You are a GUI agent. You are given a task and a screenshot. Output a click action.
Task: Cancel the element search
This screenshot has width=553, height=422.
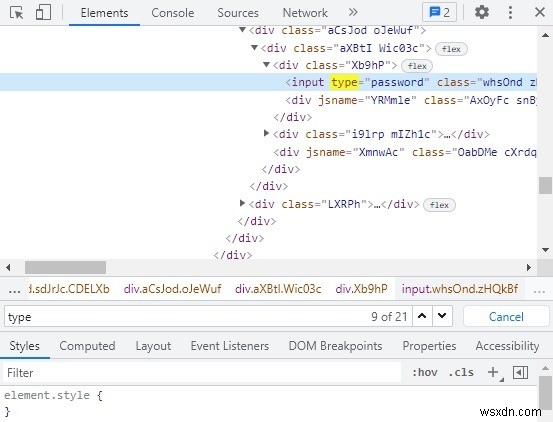click(506, 317)
